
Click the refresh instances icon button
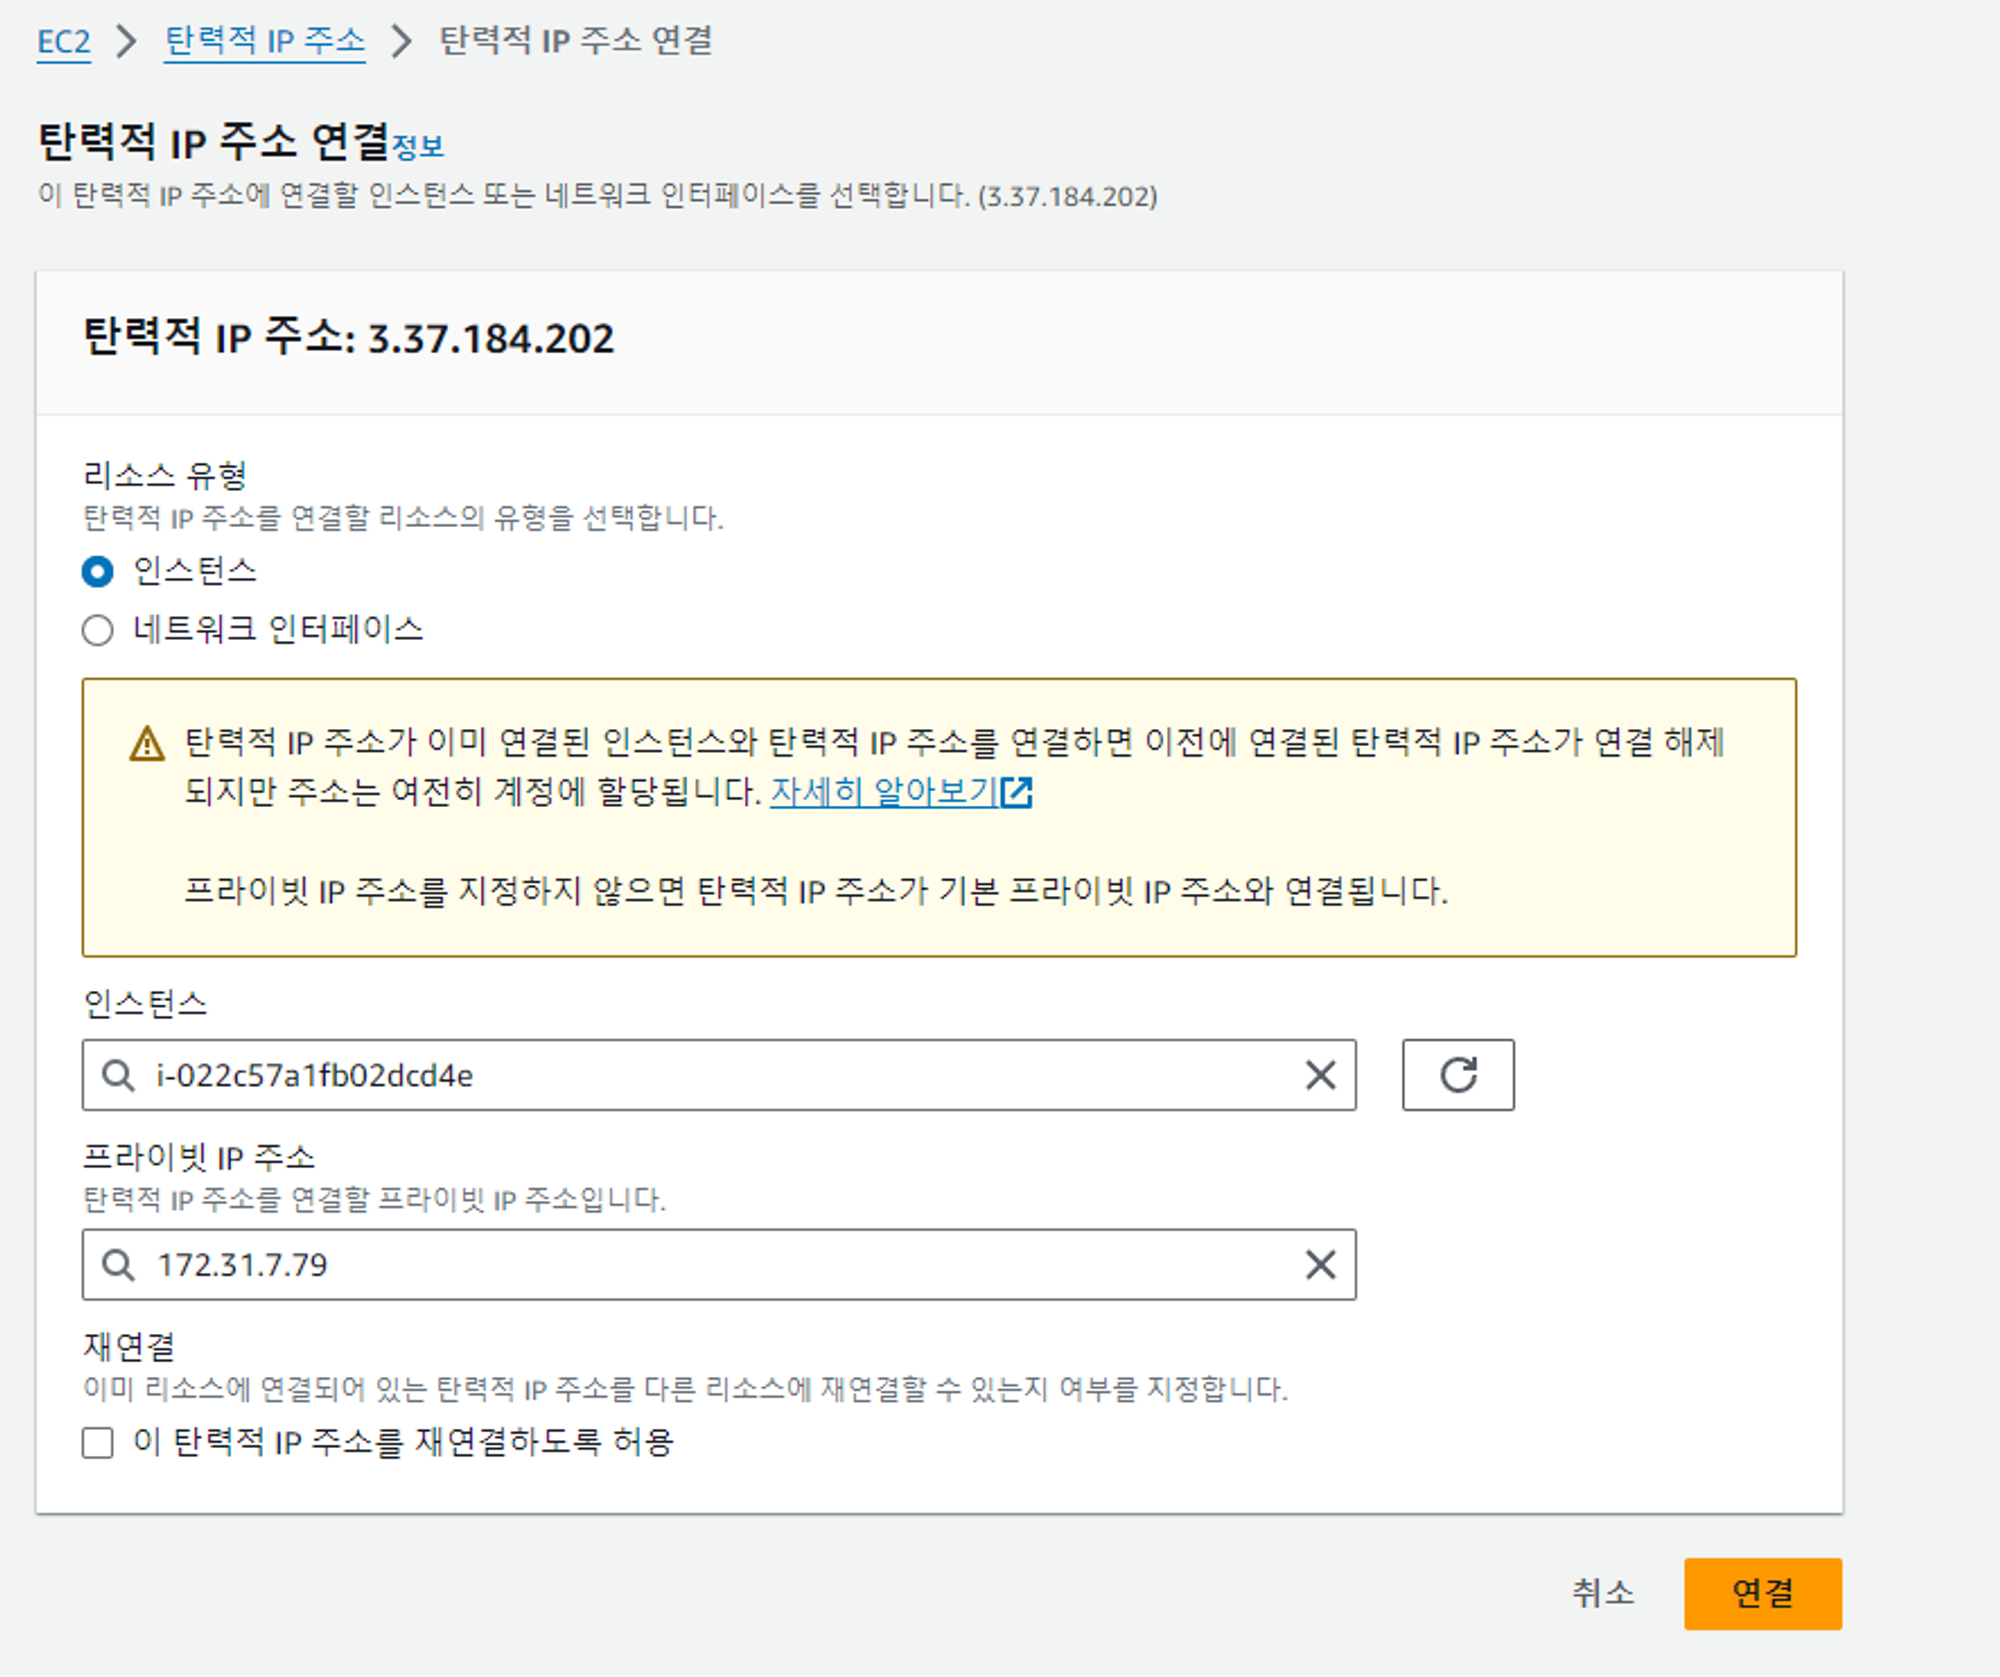[1457, 1075]
